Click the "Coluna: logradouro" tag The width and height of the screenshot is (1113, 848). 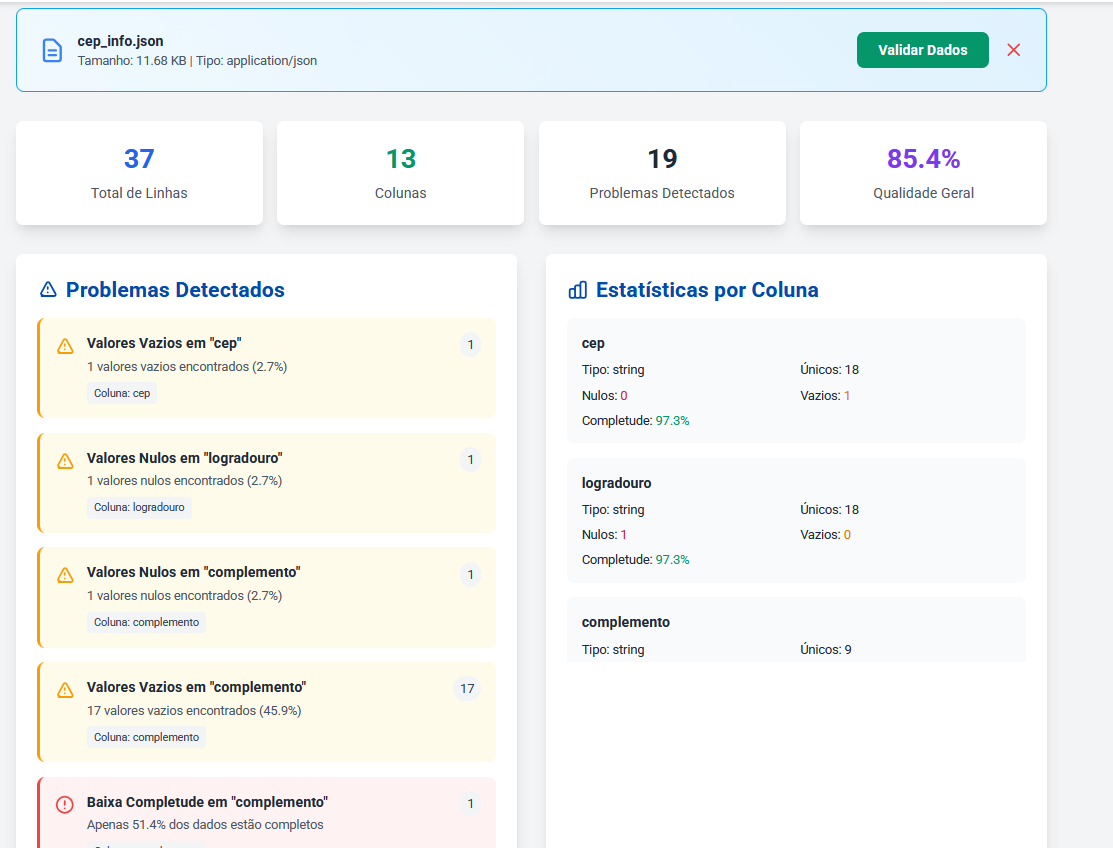pyautogui.click(x=139, y=507)
